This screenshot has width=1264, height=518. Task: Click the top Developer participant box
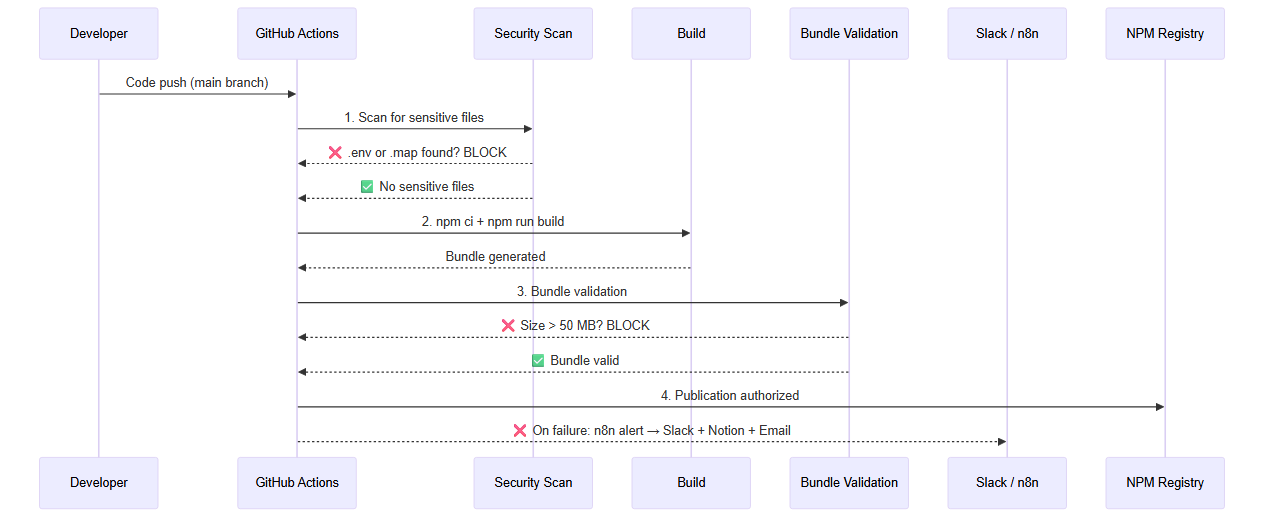tap(99, 34)
